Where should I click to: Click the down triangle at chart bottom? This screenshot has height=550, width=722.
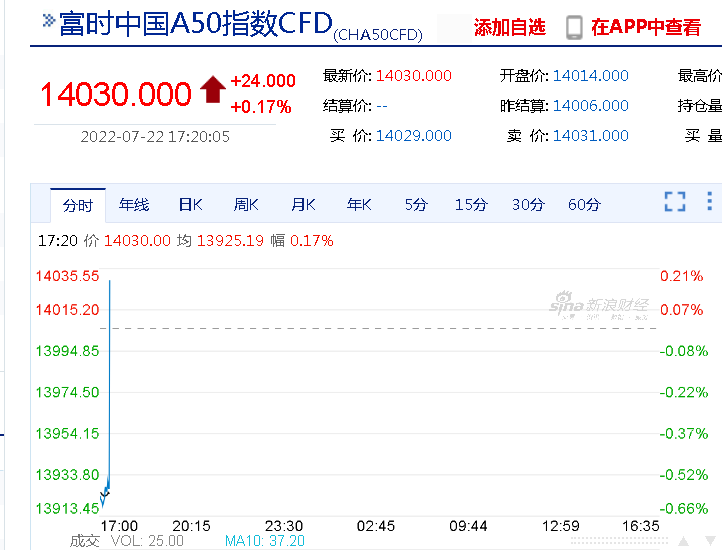(710, 541)
